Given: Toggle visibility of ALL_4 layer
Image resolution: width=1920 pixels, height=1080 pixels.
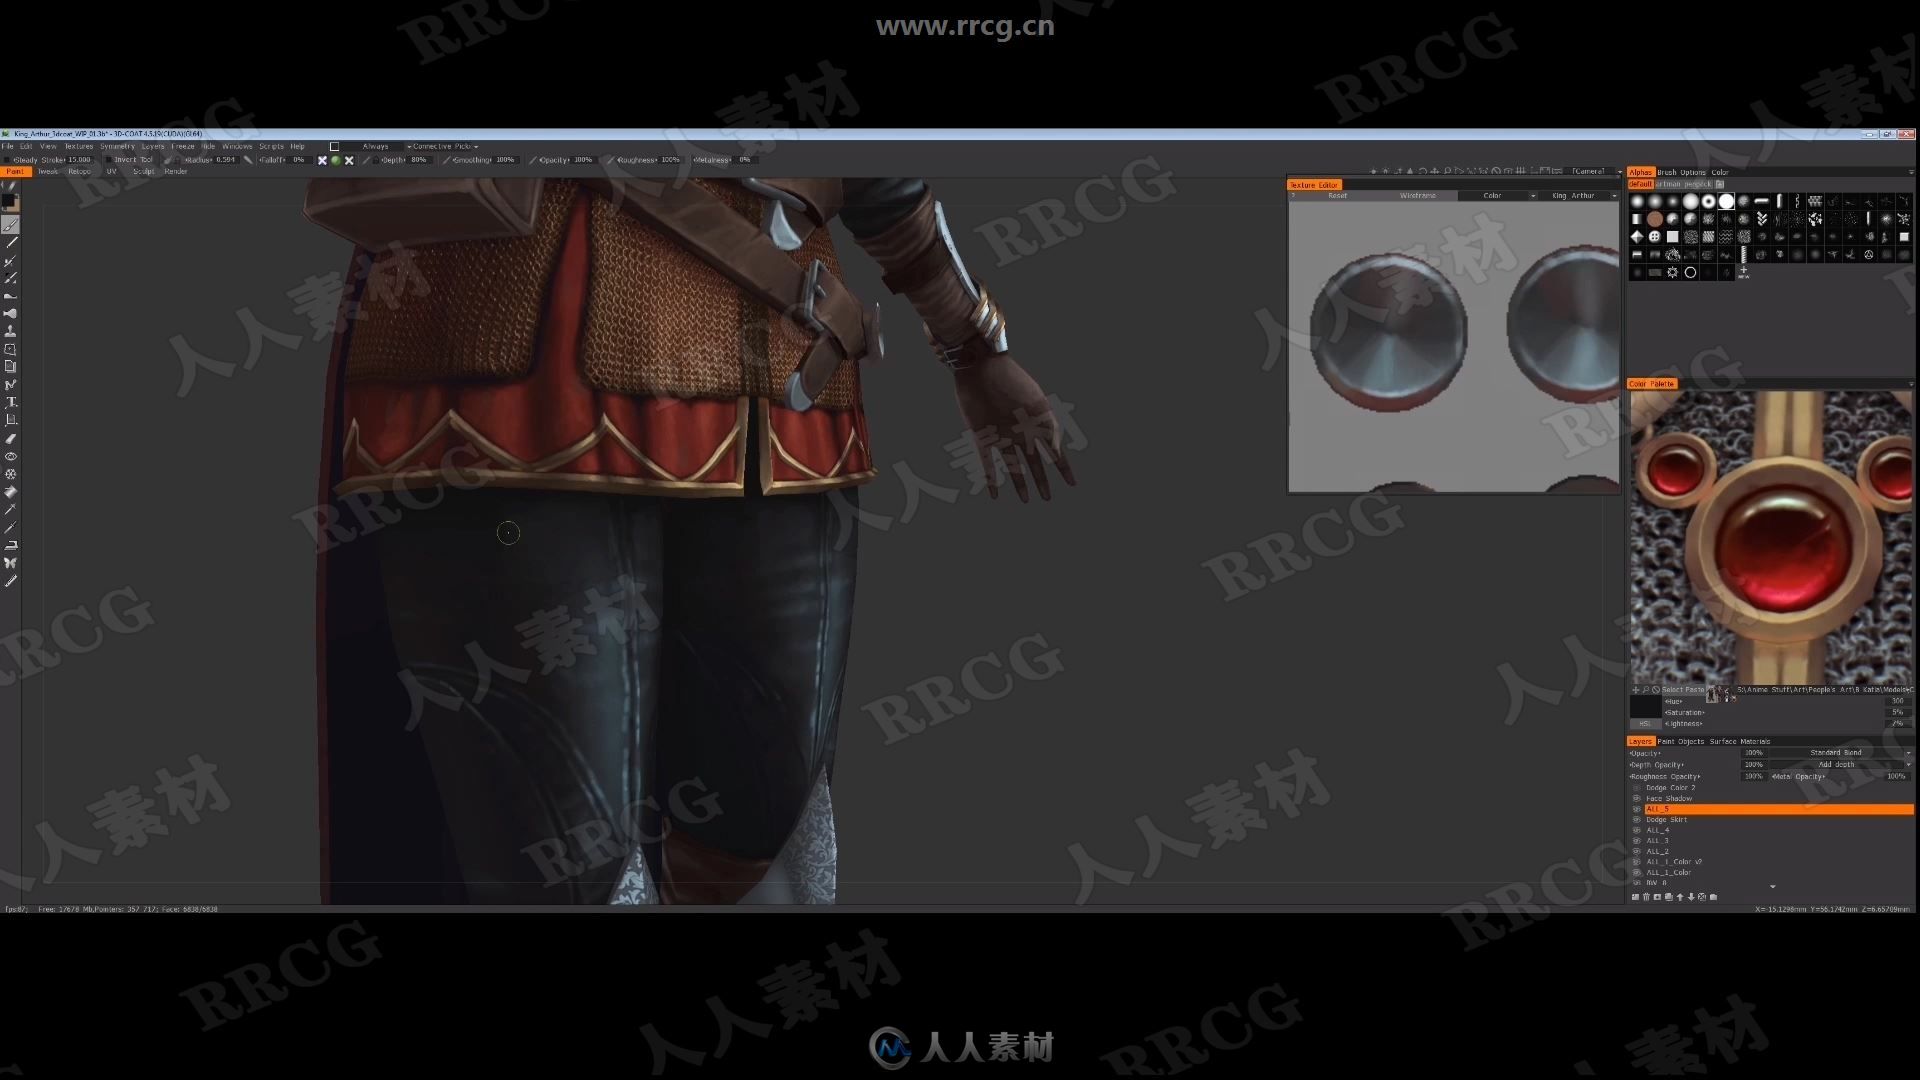Looking at the screenshot, I should coord(1637,830).
